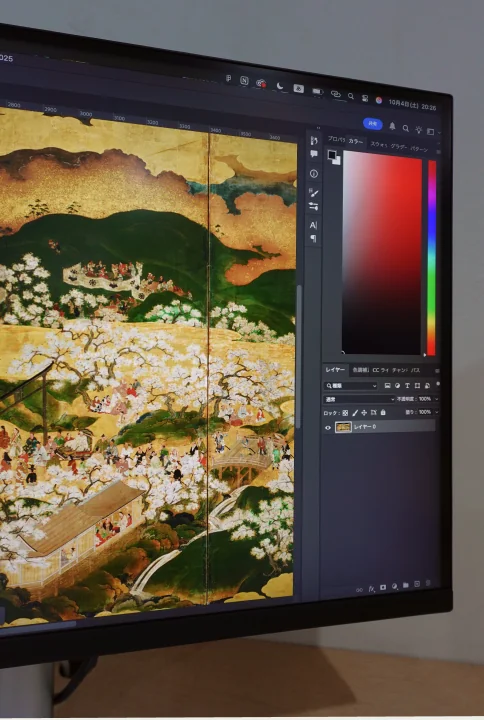The height and width of the screenshot is (720, 484).
Task: Toggle the layer filter on/off switch
Action: [x=437, y=384]
